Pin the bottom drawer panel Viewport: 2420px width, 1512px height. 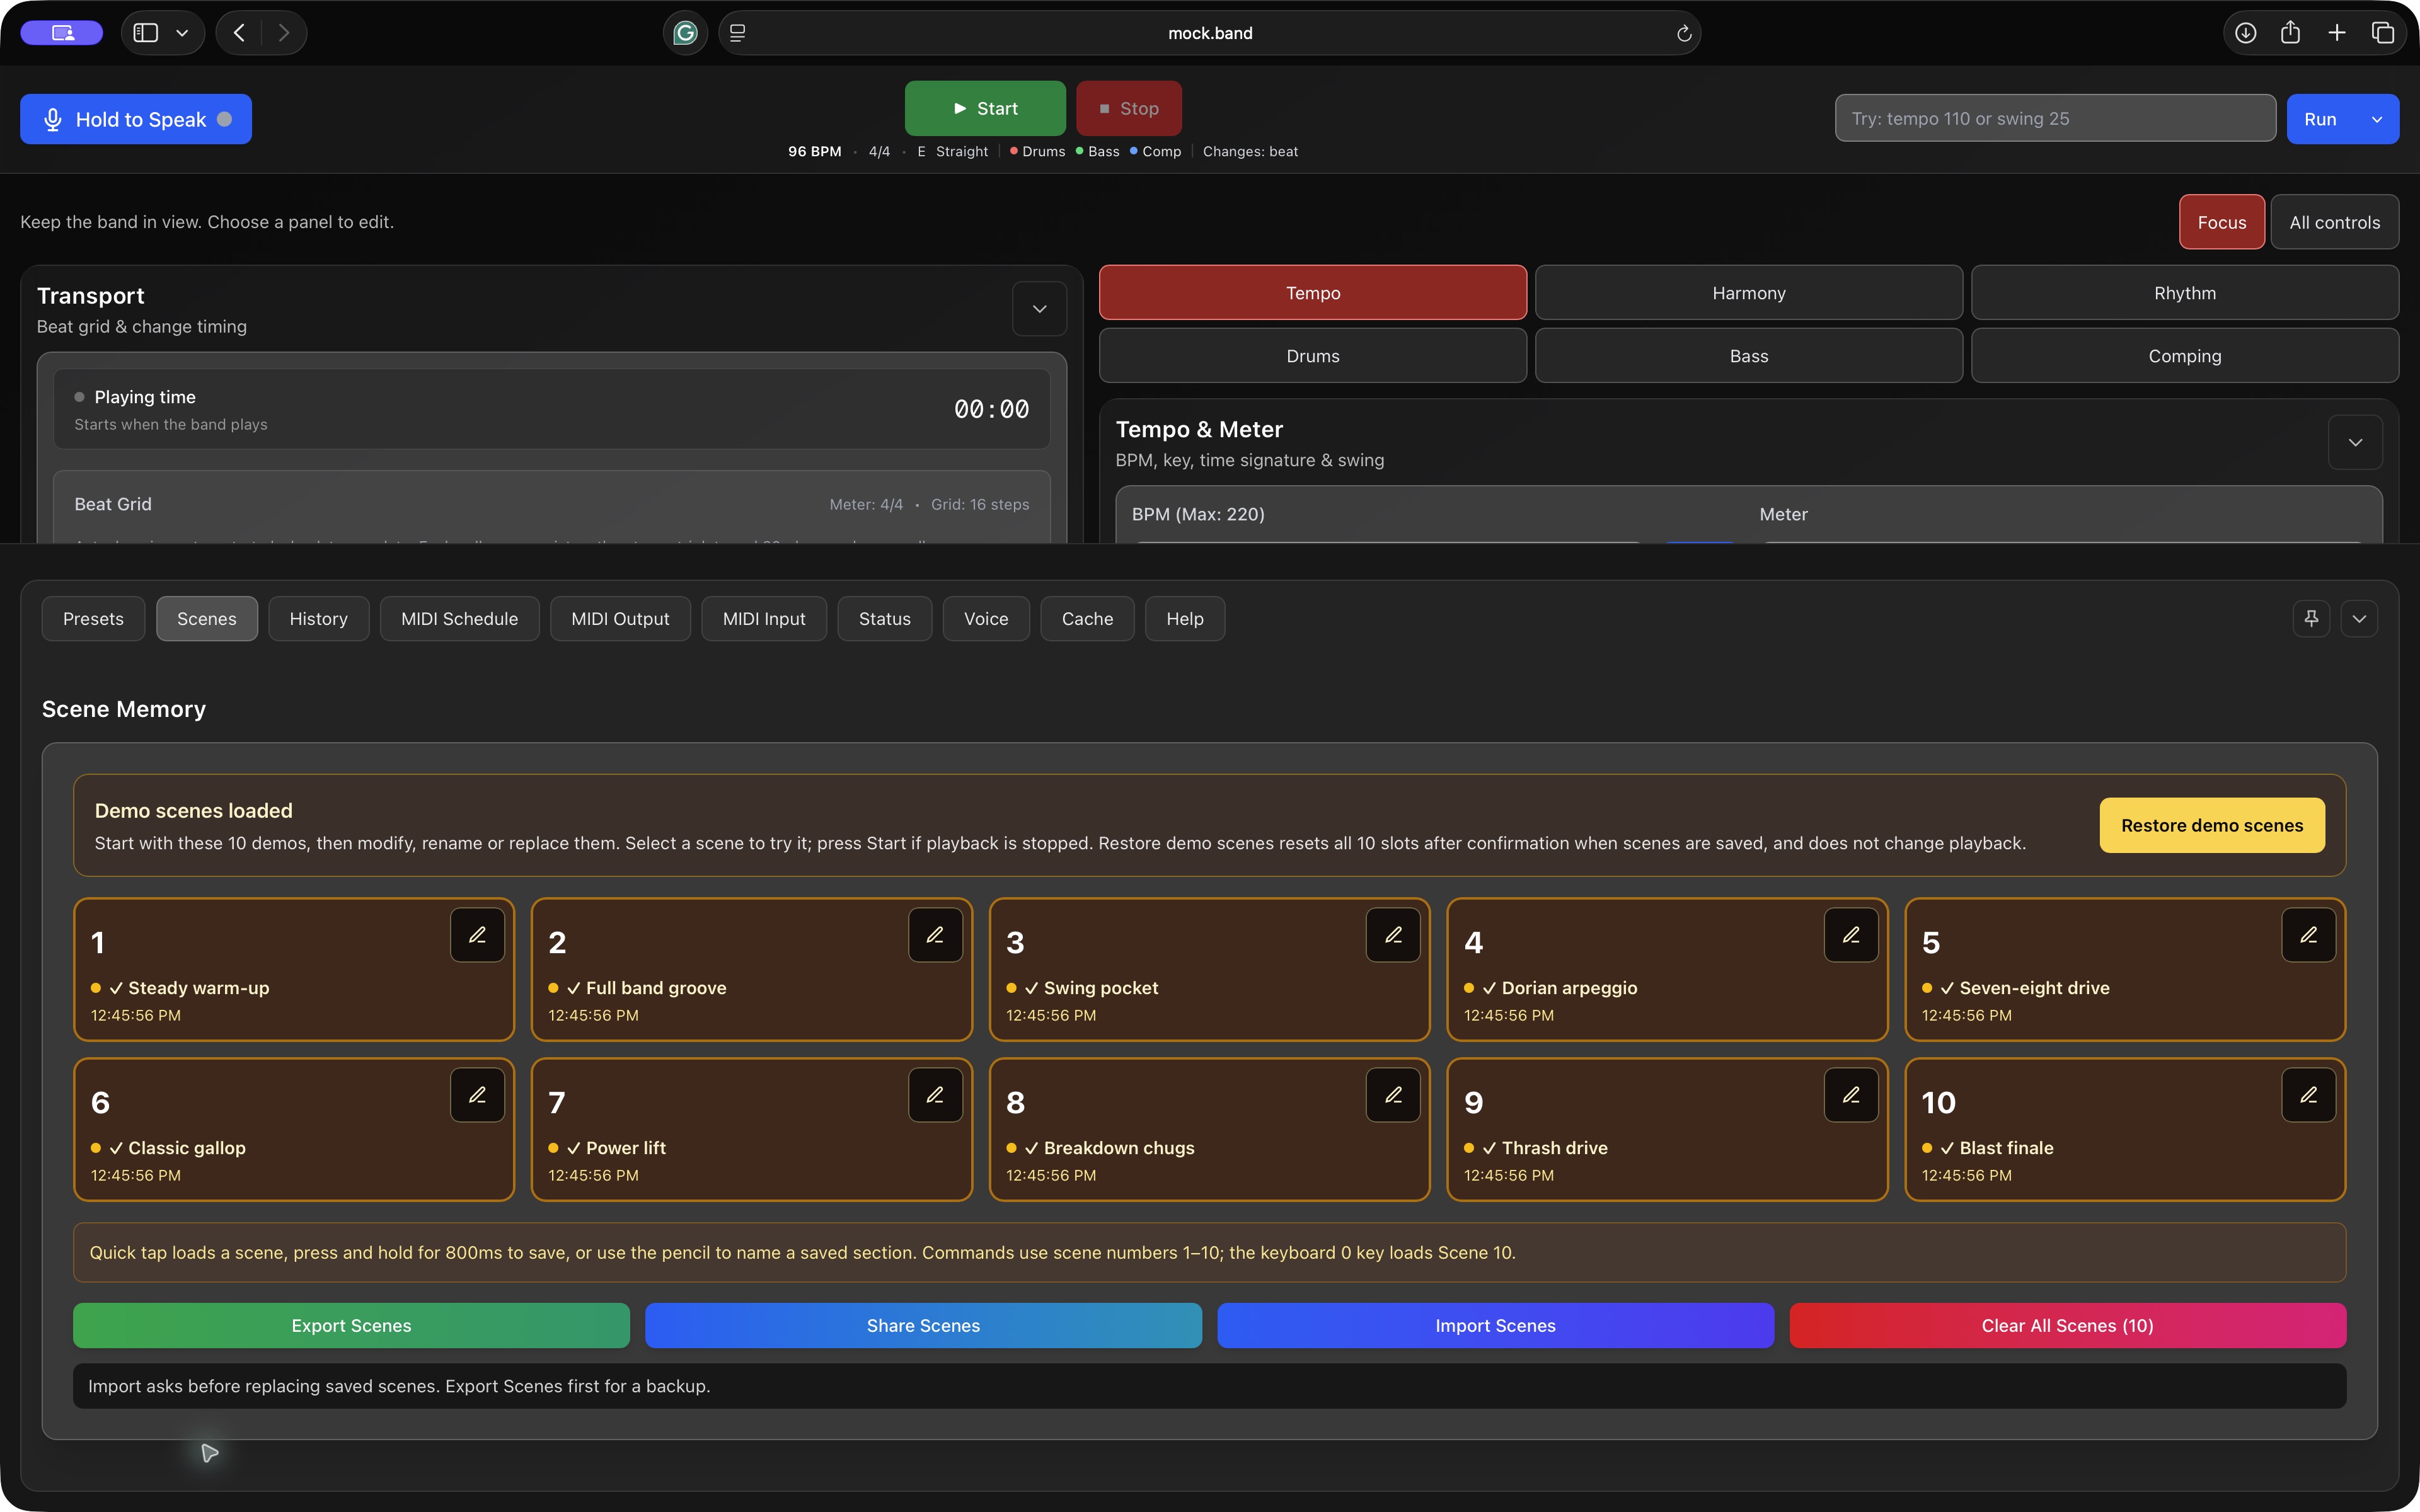2311,619
